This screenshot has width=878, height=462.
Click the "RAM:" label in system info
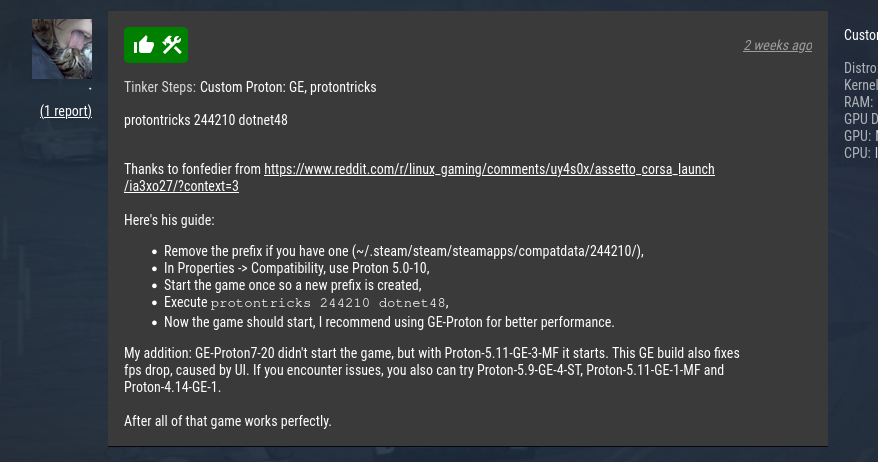pos(859,102)
